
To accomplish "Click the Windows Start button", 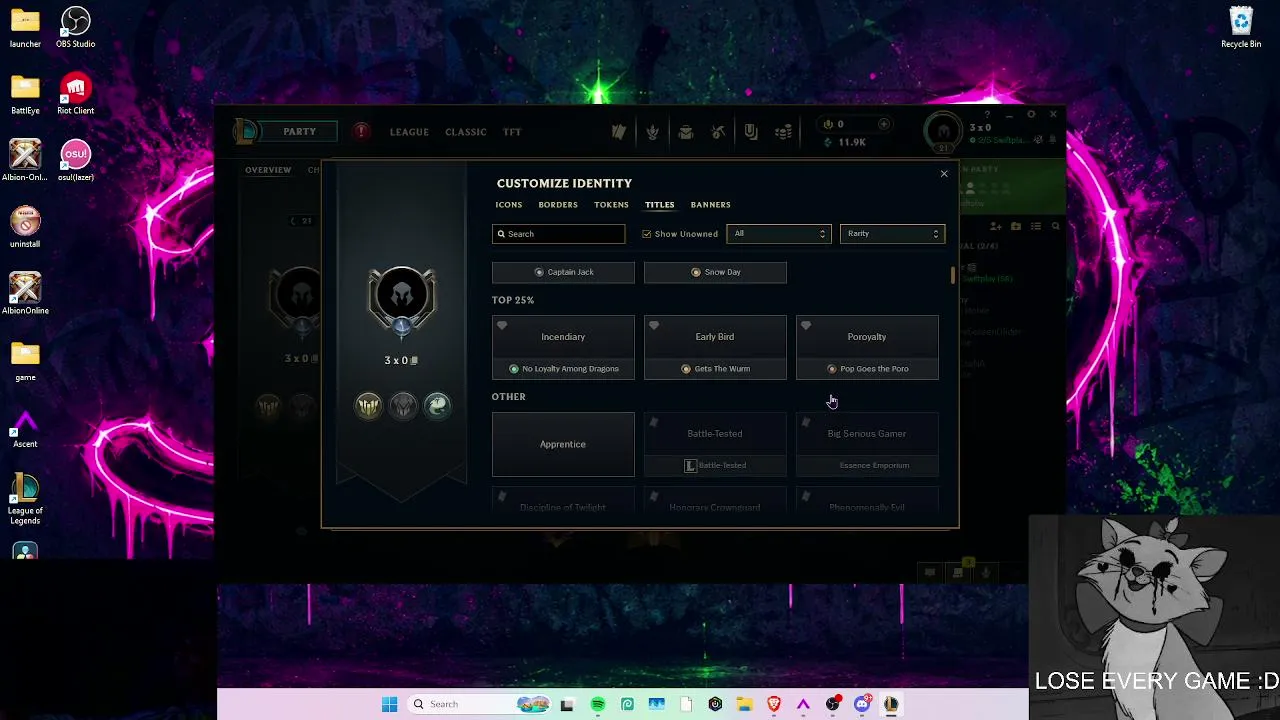I will click(390, 704).
